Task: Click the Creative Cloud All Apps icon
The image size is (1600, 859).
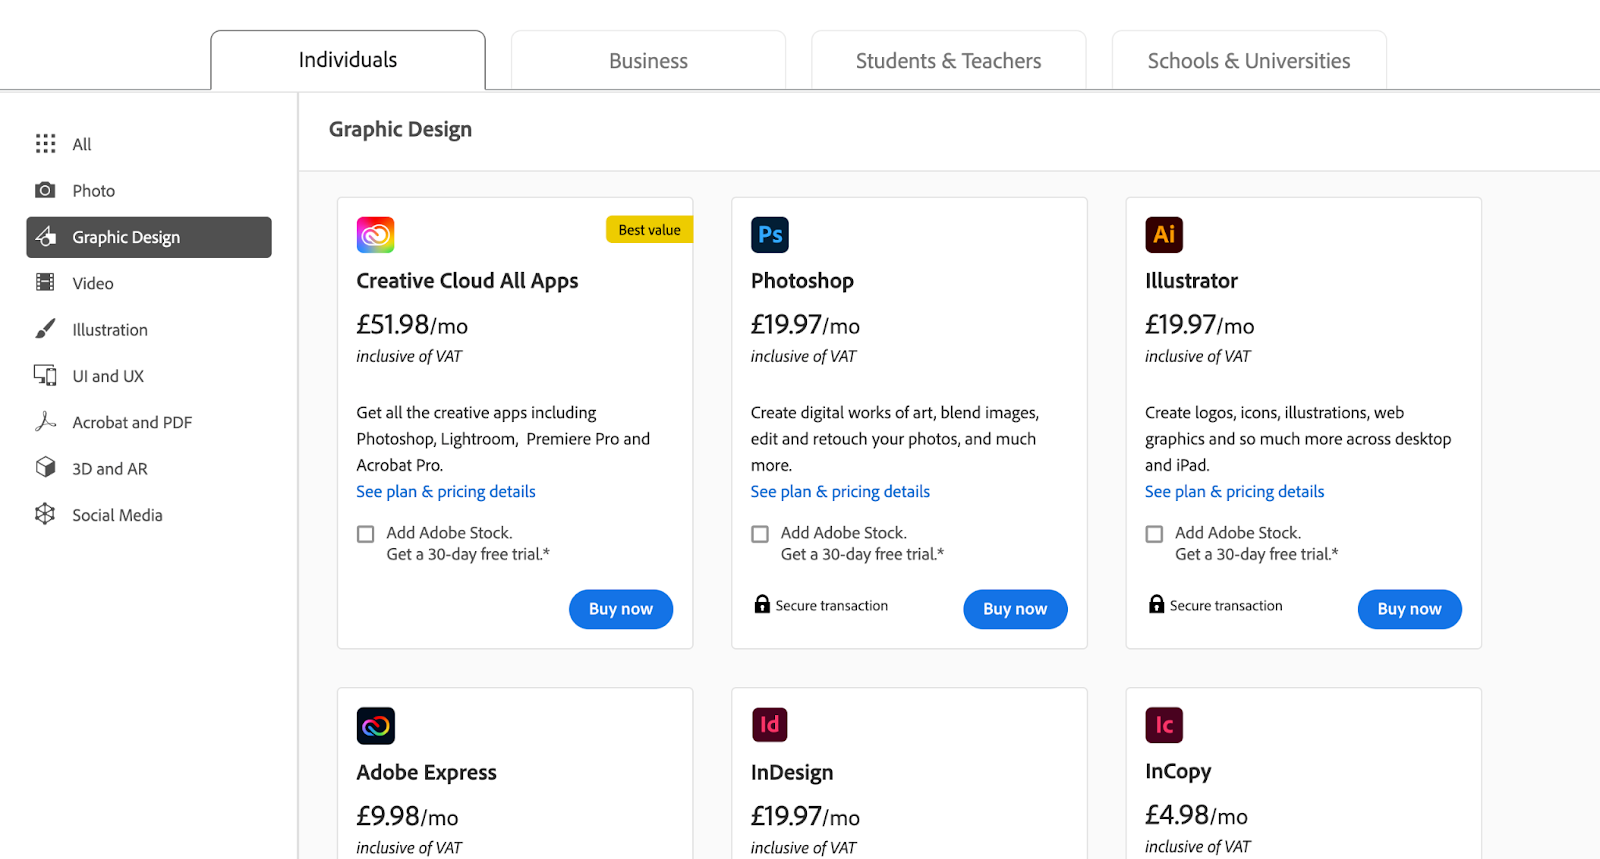Action: coord(375,235)
